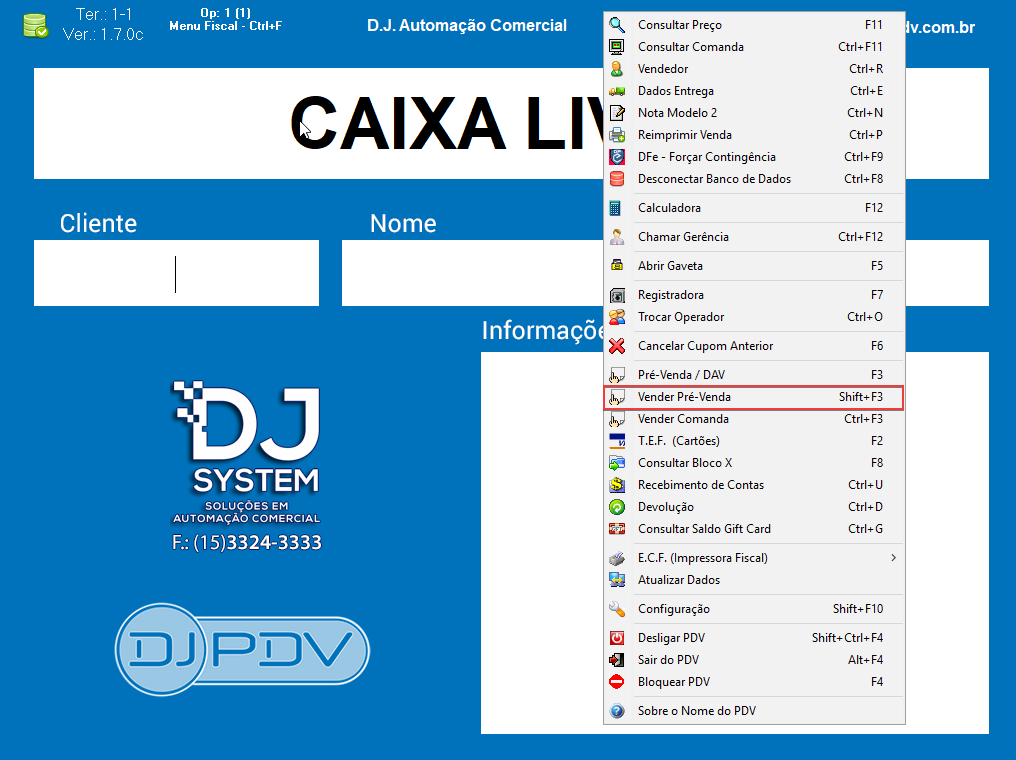Click the magnifier icon for Consultar Preço
Screen dimensions: 1016x760
click(617, 25)
